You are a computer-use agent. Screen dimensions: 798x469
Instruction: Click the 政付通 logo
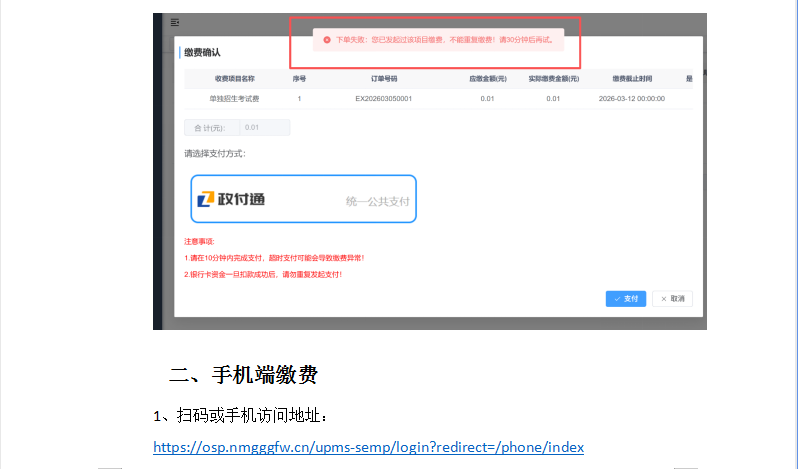tap(231, 199)
